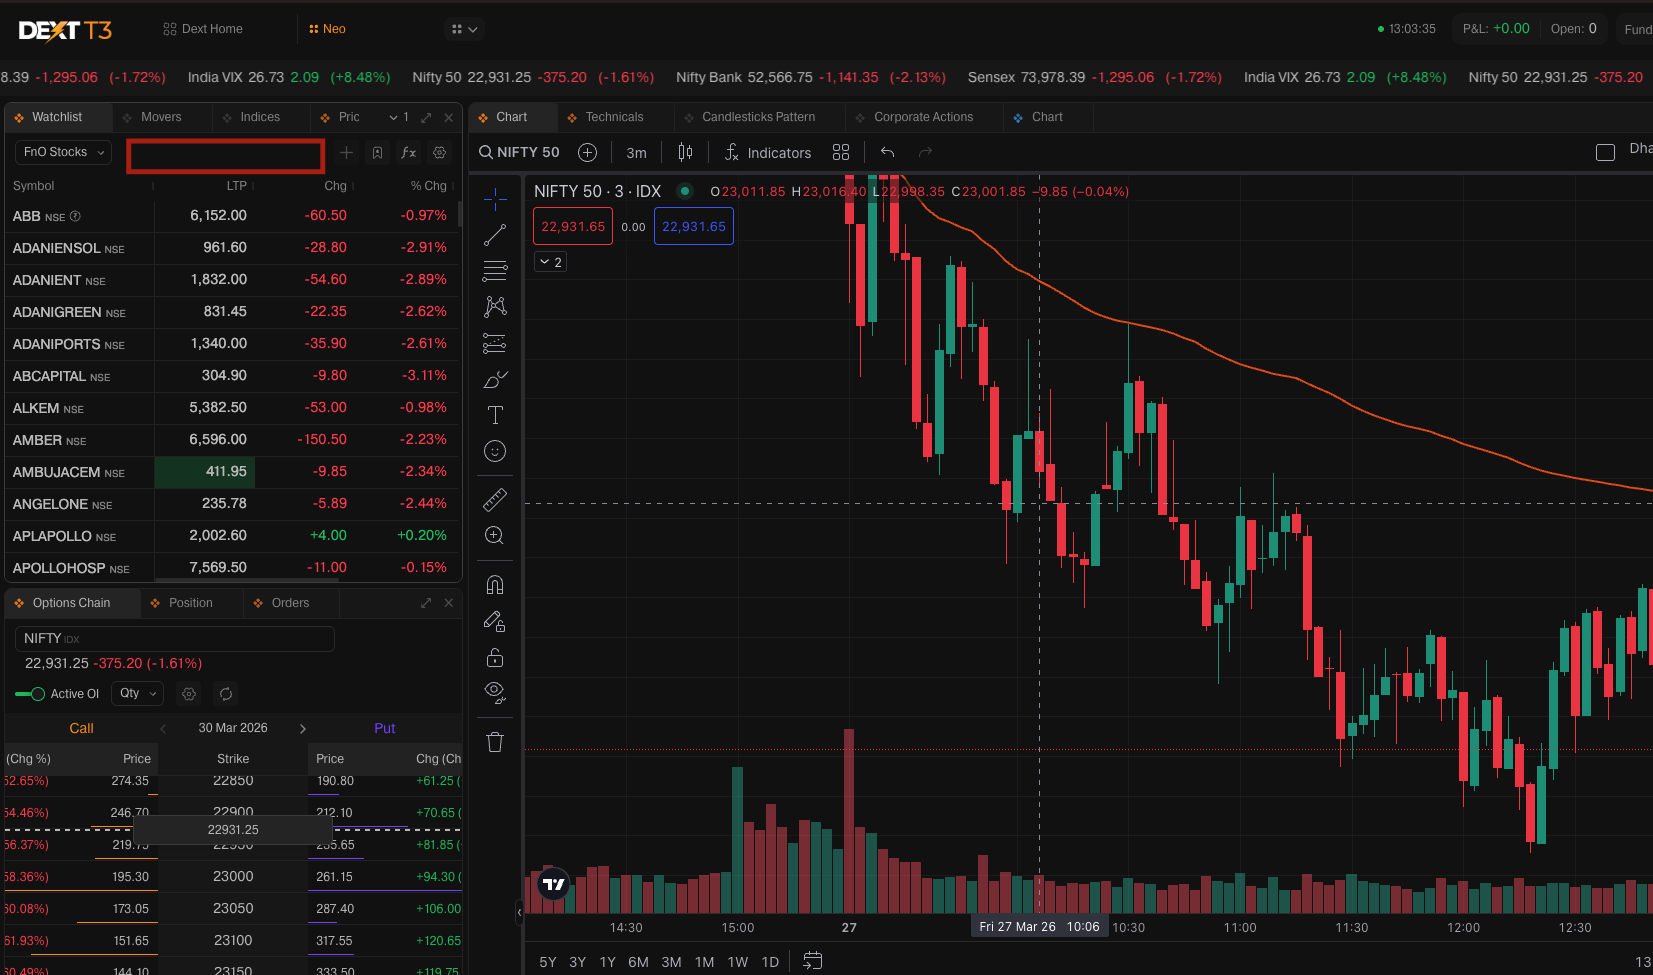Select the text annotation tool
This screenshot has height=975, width=1653.
pos(495,415)
